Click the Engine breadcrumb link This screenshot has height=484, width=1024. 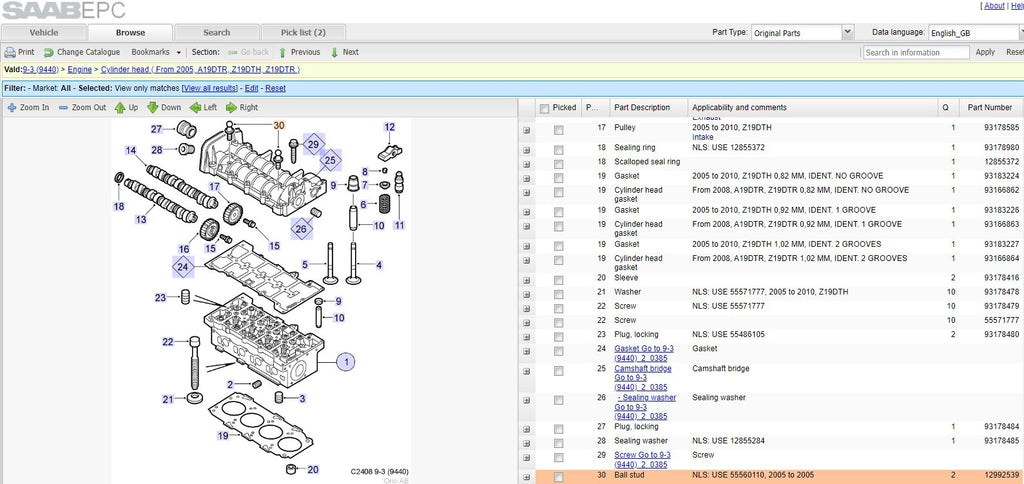click(x=80, y=69)
